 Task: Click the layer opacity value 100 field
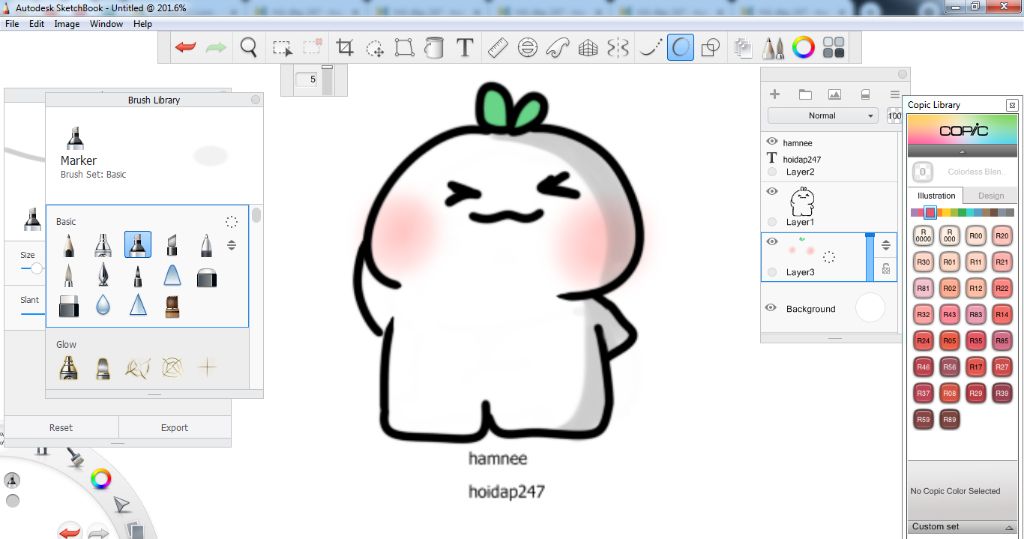tap(894, 116)
